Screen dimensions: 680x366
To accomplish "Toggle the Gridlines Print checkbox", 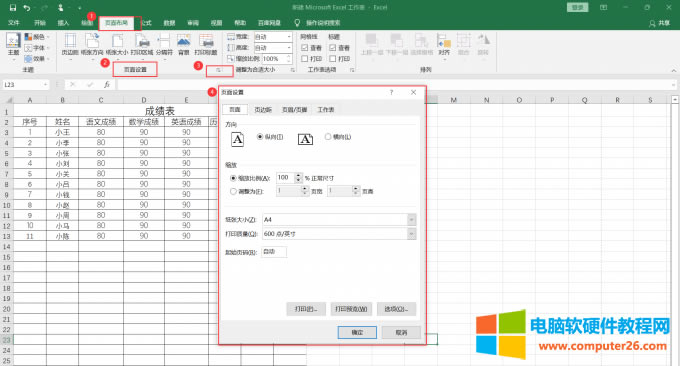I will coord(304,58).
